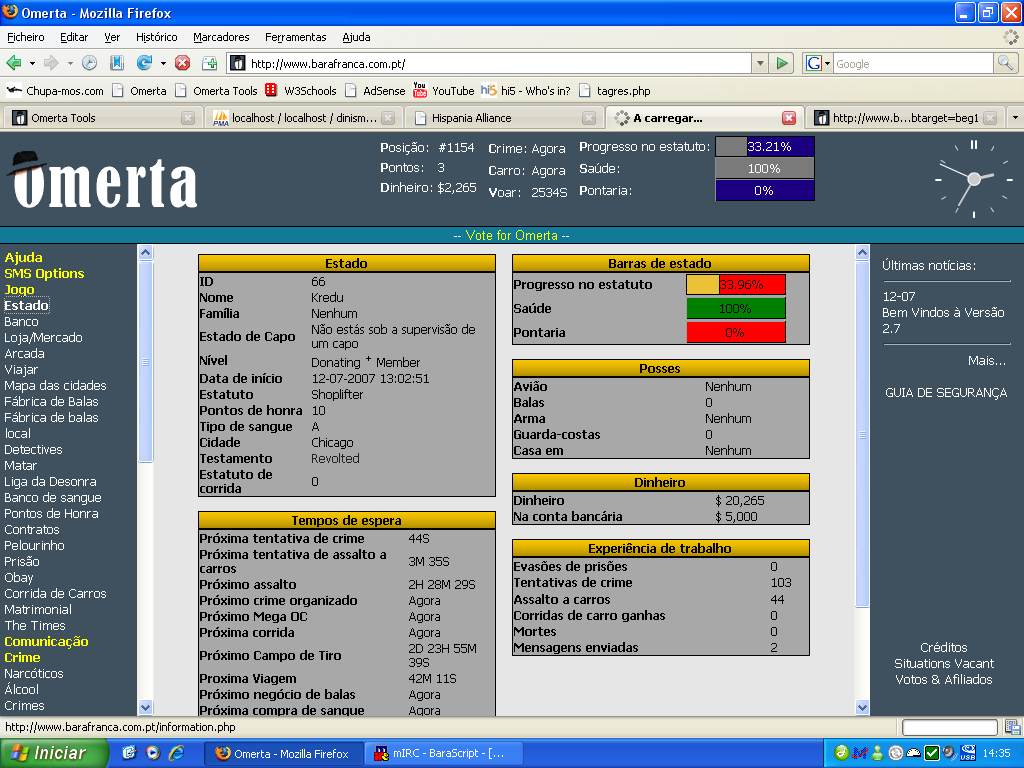
Task: Click the search magnifying glass icon
Action: pyautogui.click(x=1005, y=63)
